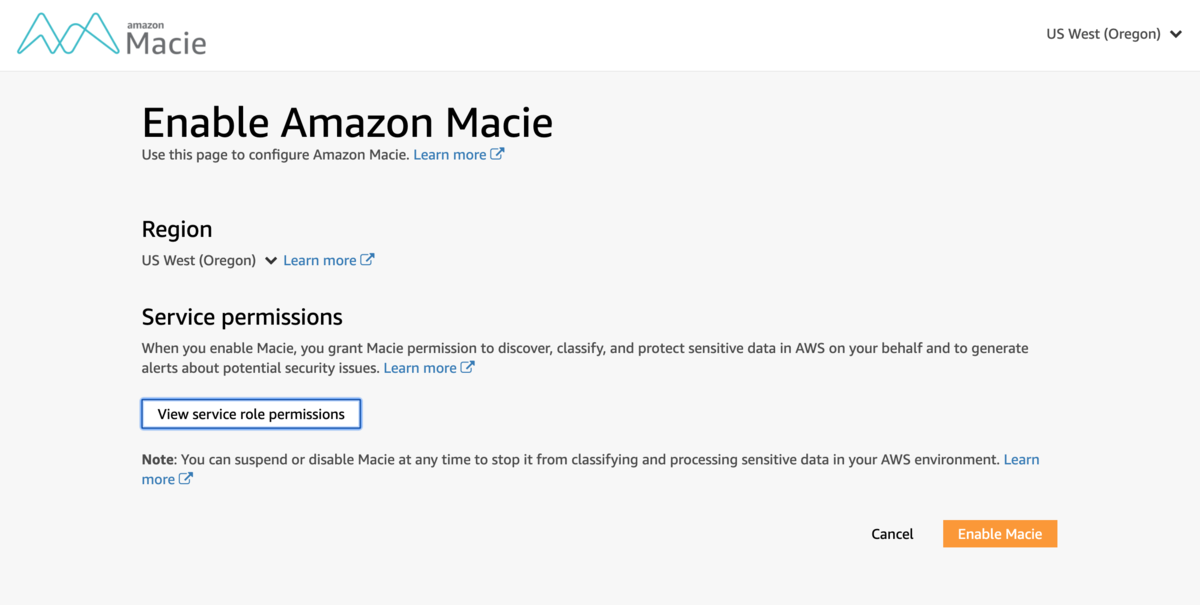Click the Service permissions section heading

(242, 317)
